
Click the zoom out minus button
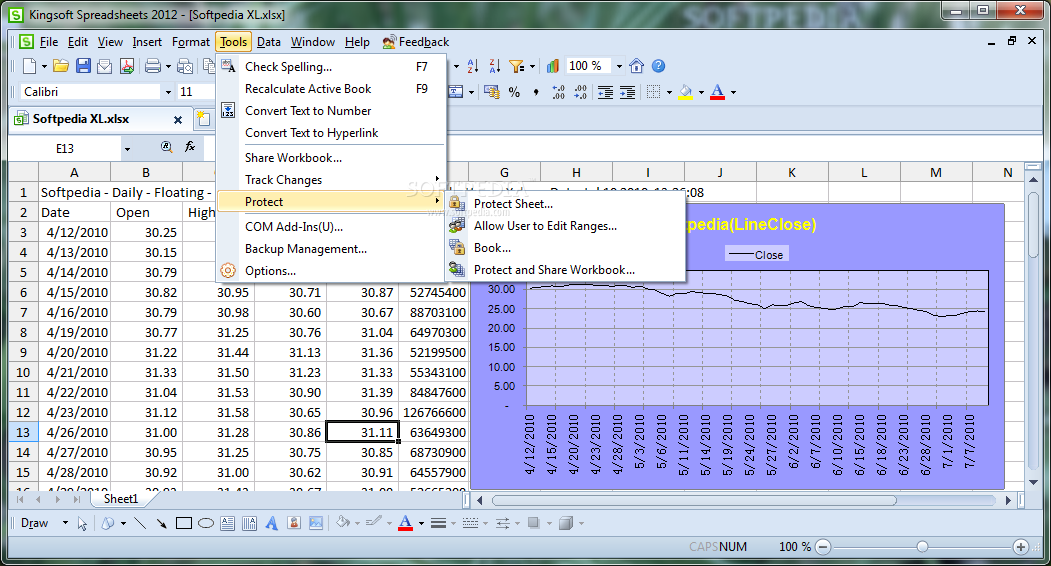823,547
